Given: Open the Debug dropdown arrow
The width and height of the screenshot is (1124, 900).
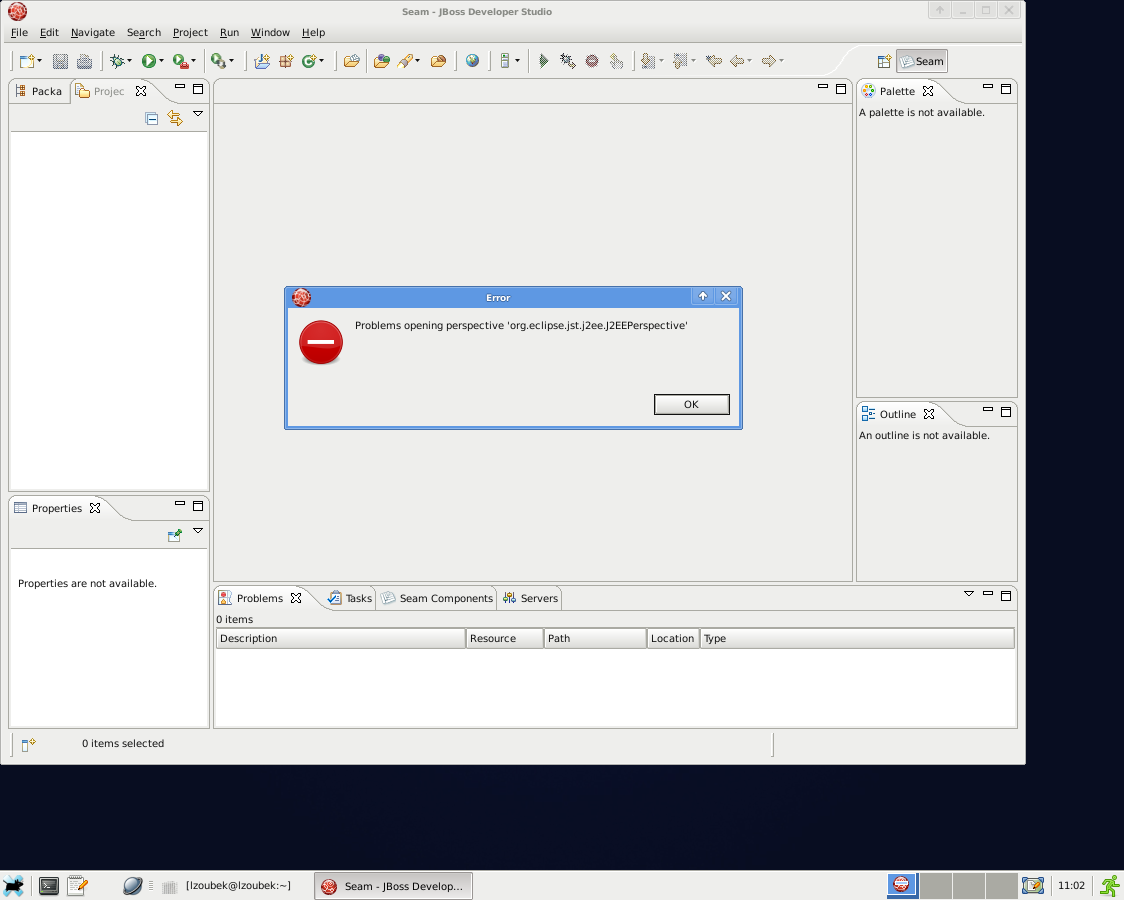Looking at the screenshot, I should point(129,62).
